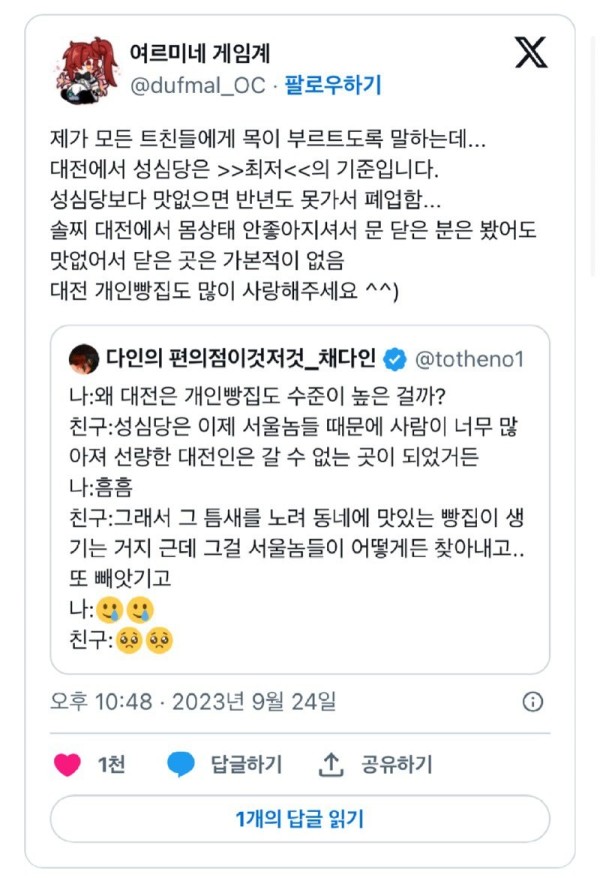
Task: Open 다인의 편의점이것저것_채다인 quoted author name
Action: click(x=244, y=358)
